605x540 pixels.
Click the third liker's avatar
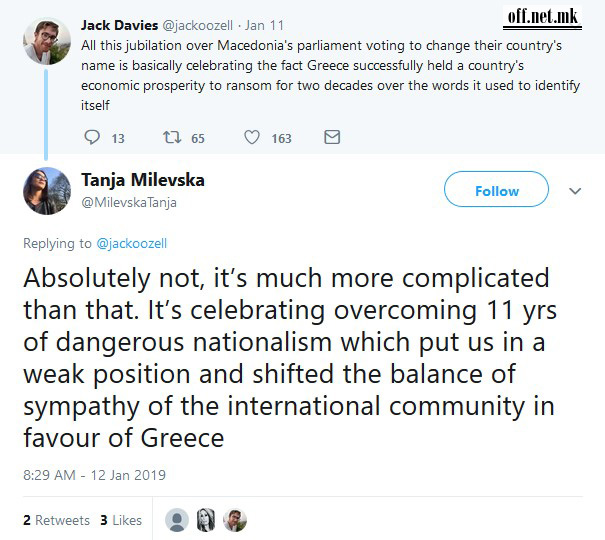[x=235, y=520]
